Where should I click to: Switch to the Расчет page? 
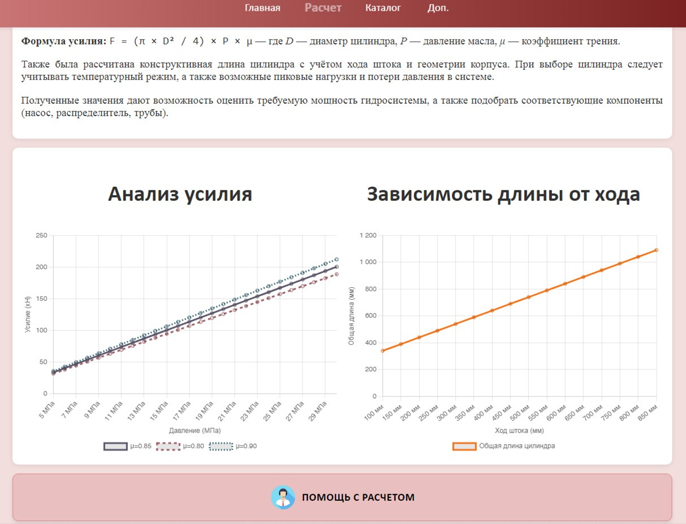(x=323, y=8)
